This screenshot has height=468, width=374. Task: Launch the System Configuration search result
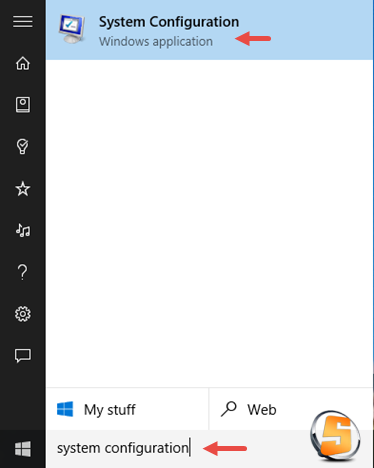209,30
